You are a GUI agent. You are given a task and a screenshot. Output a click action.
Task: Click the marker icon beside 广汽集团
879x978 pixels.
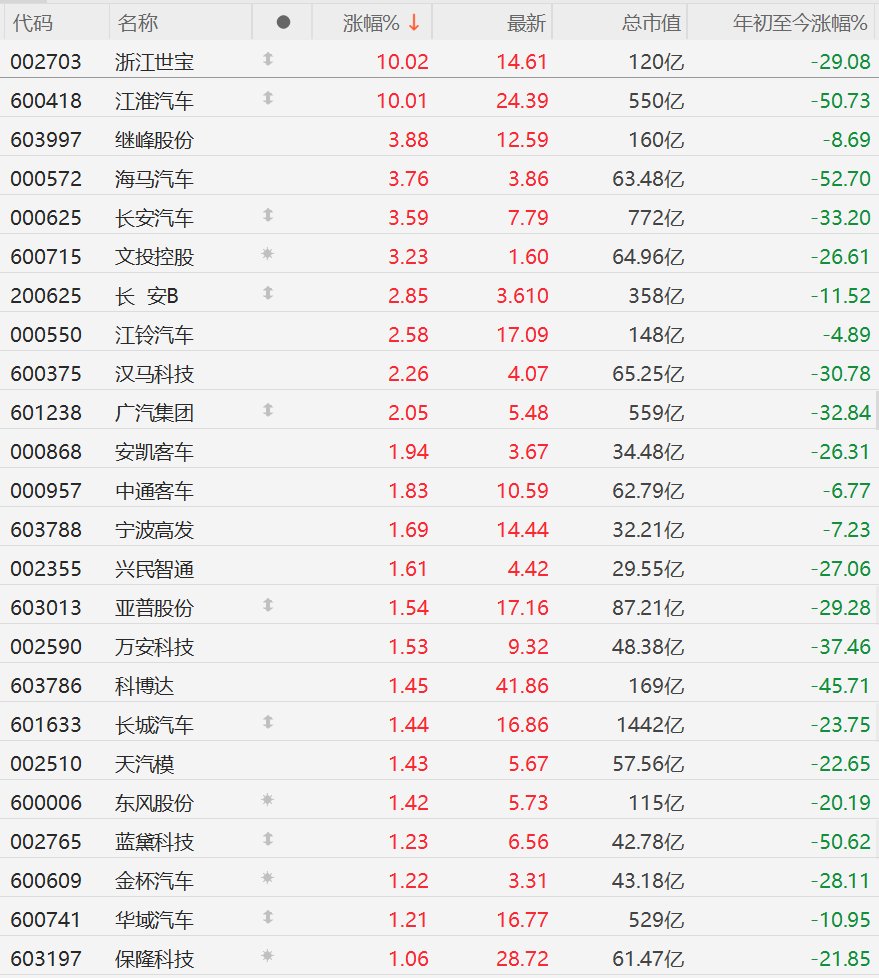[x=268, y=410]
